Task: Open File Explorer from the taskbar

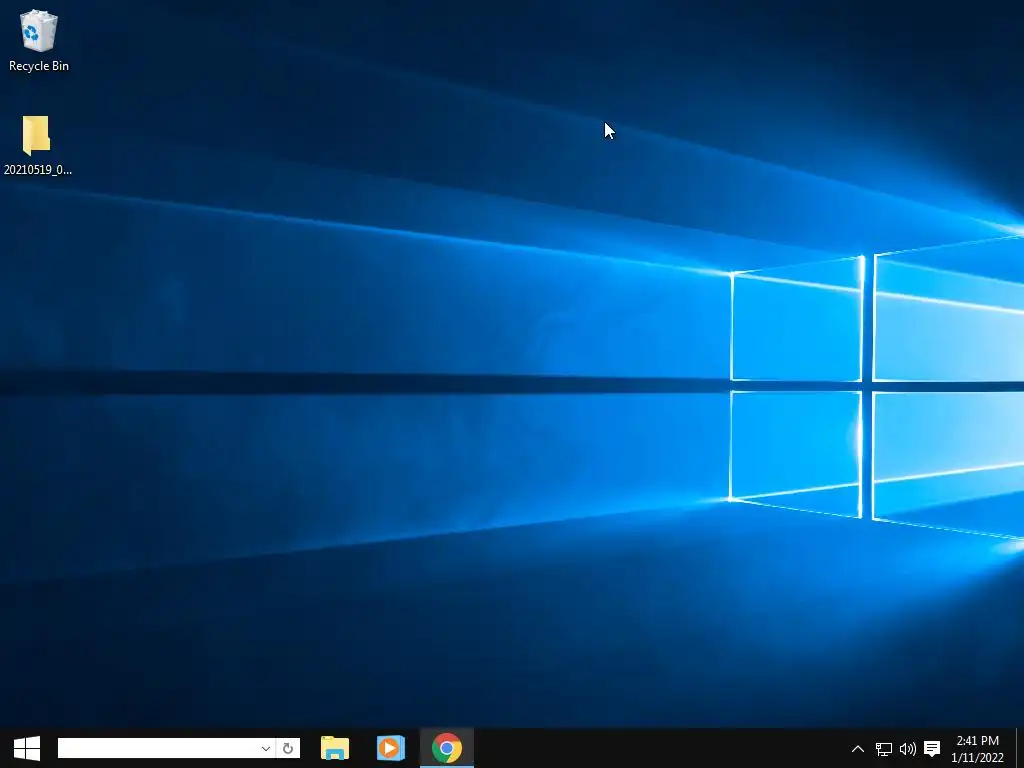Action: pos(335,748)
